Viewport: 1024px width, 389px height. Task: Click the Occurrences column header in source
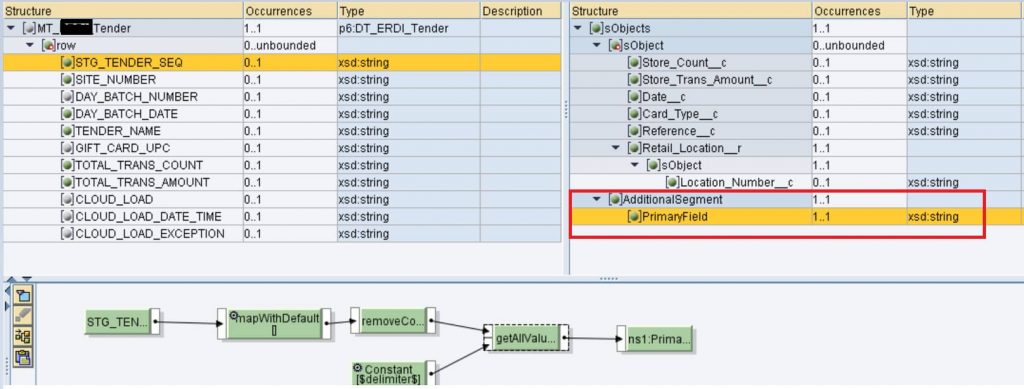tap(290, 11)
